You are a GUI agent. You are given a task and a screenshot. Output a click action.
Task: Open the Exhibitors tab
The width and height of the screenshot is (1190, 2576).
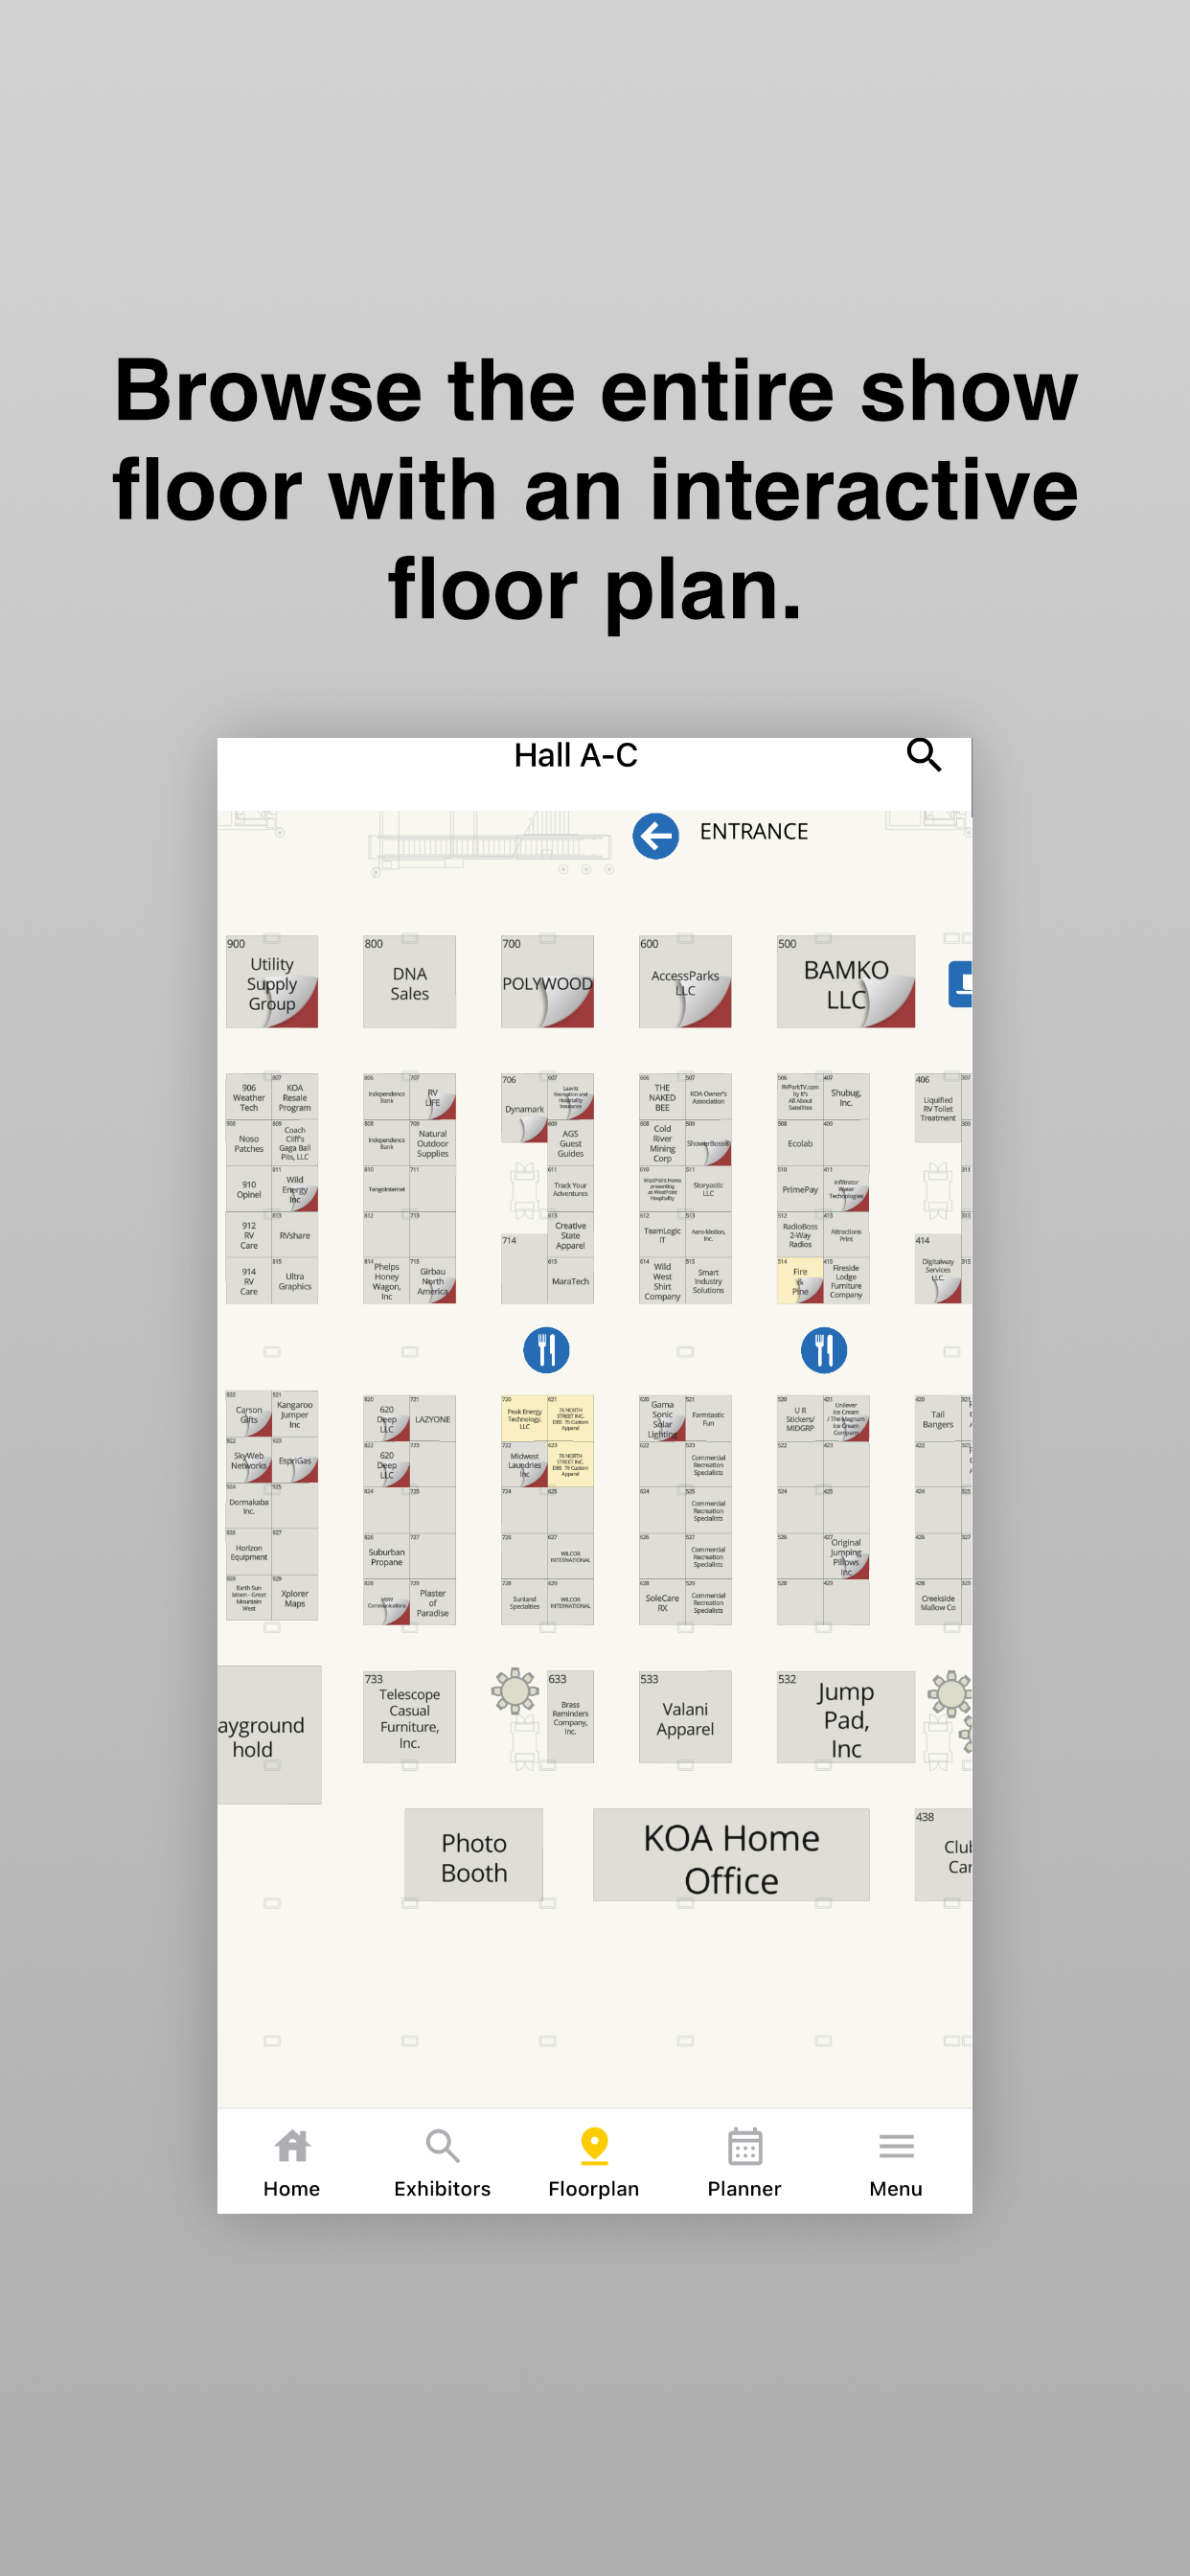442,2162
